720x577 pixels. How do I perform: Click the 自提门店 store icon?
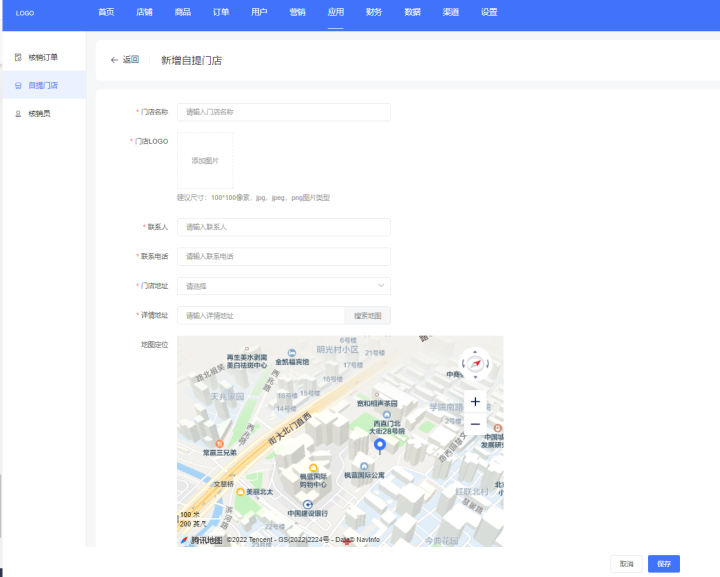18,85
